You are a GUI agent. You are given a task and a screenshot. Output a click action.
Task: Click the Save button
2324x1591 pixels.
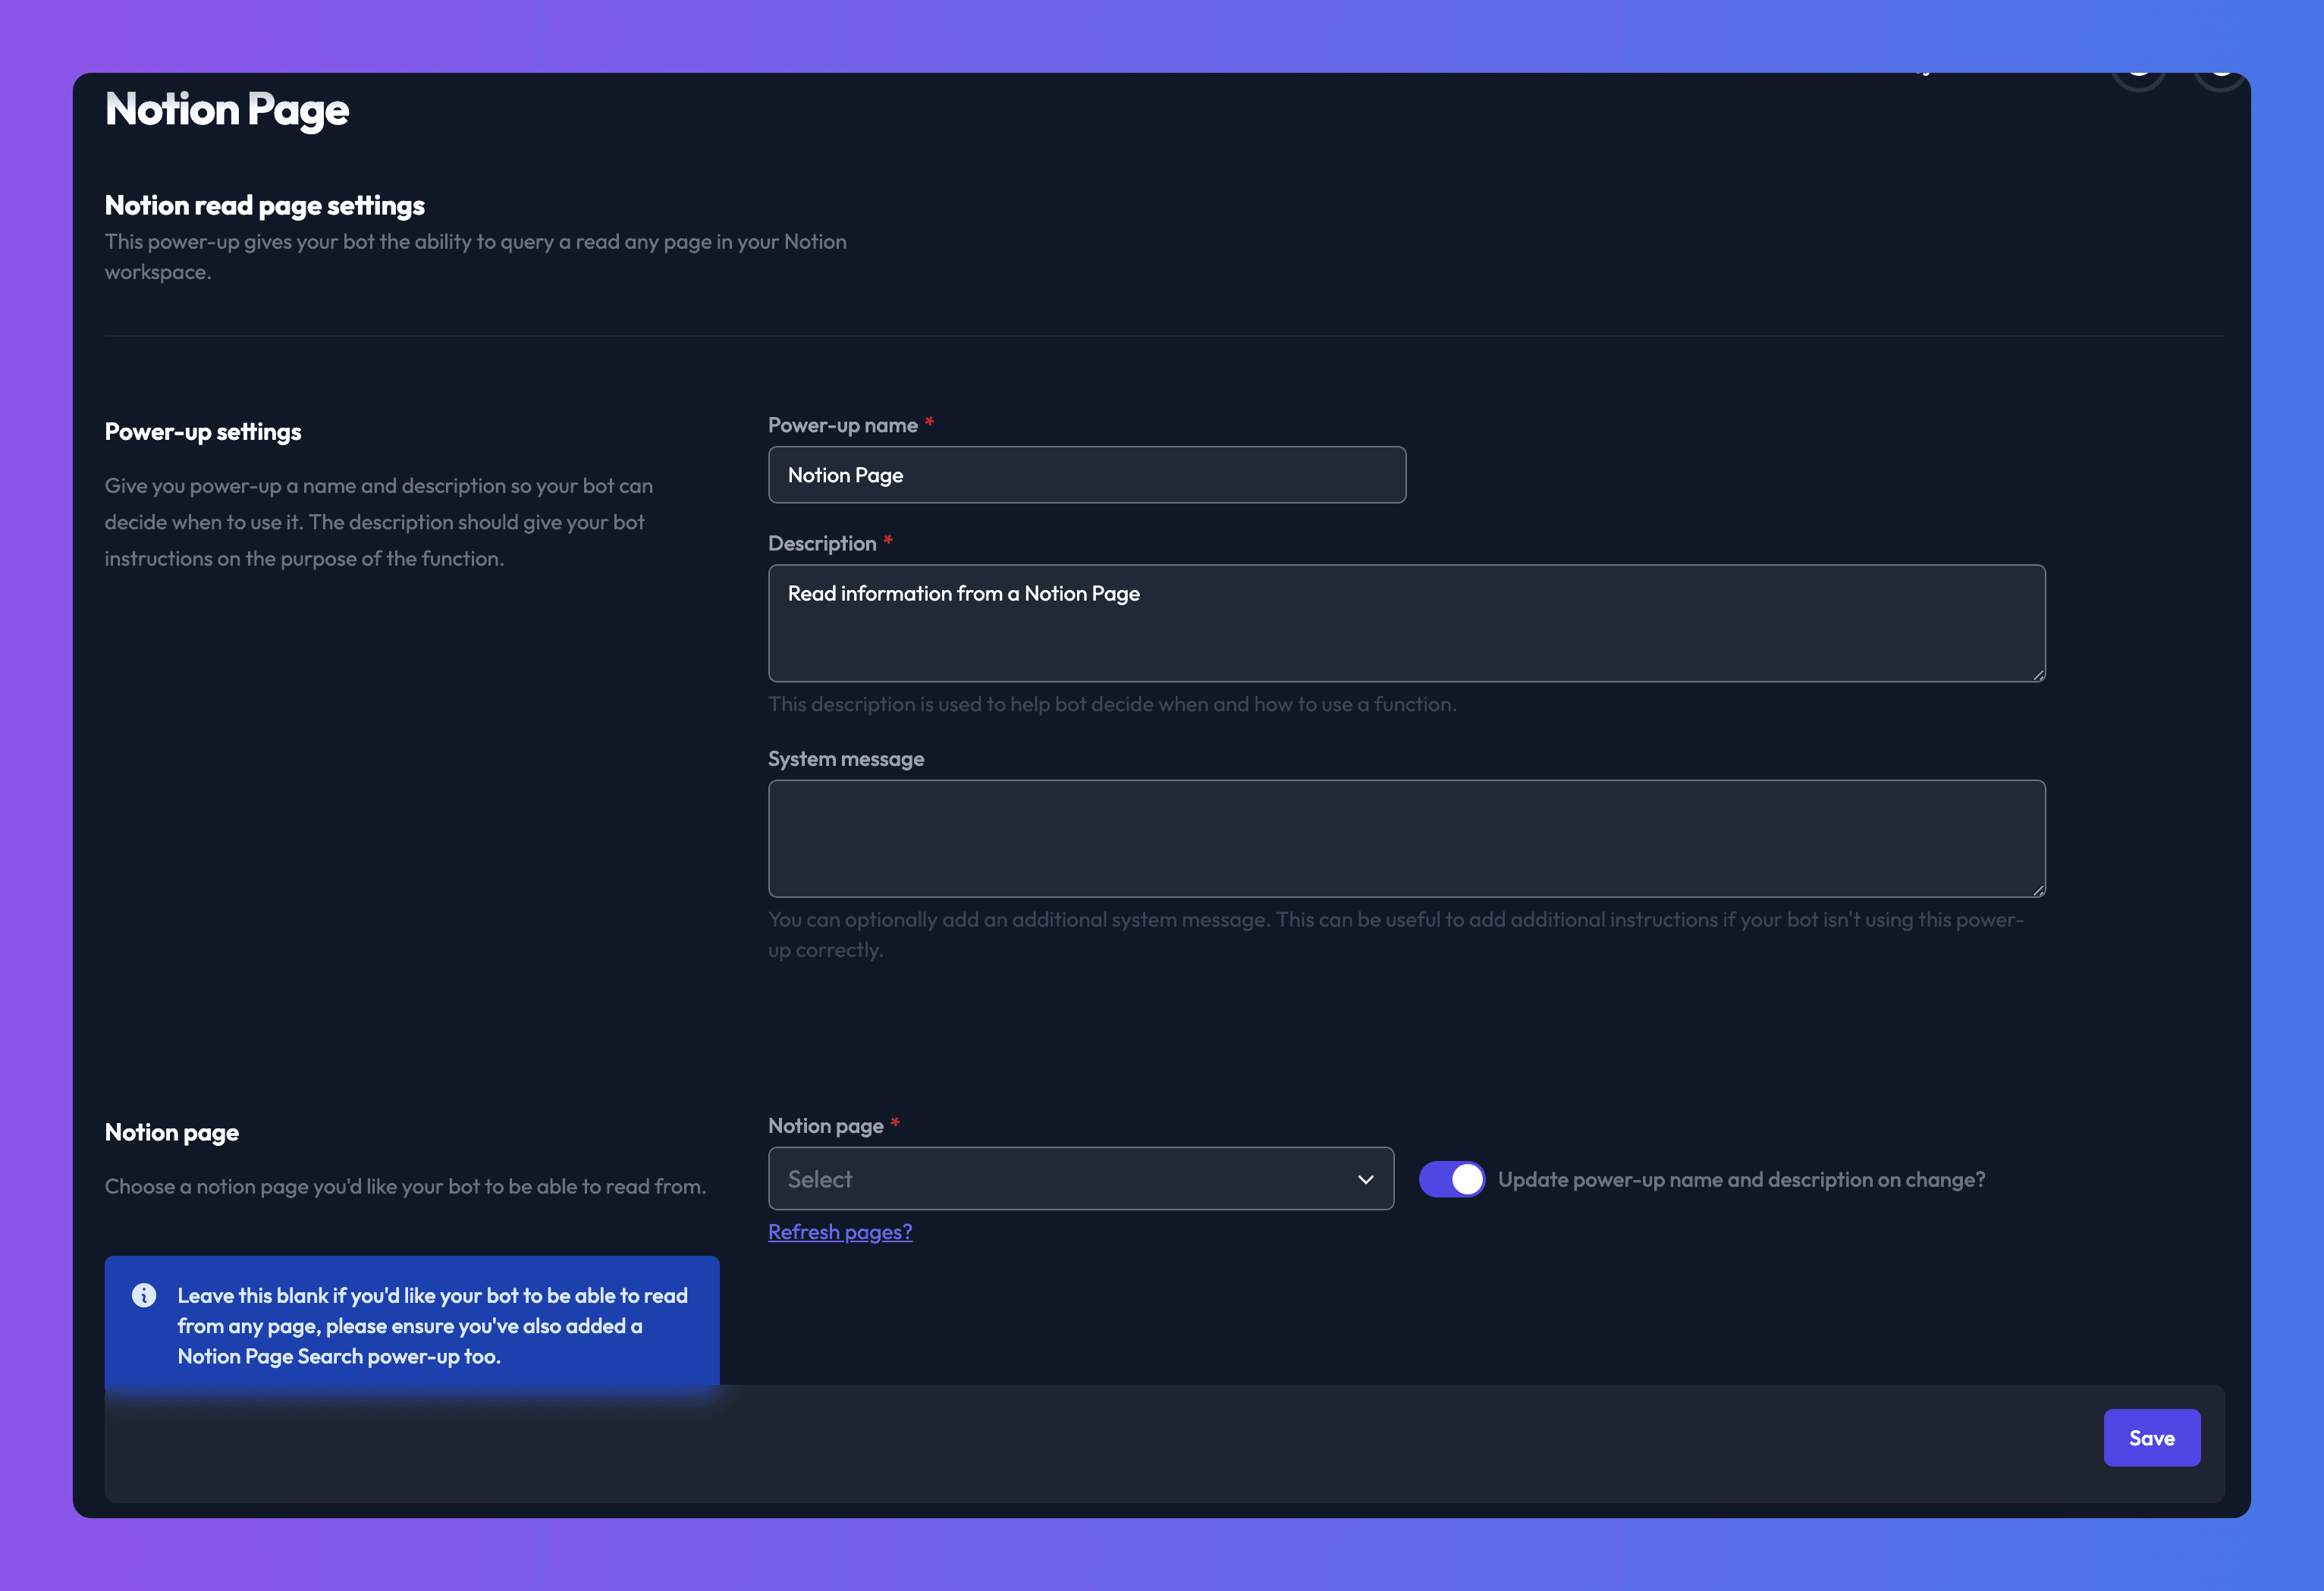[x=2152, y=1438]
